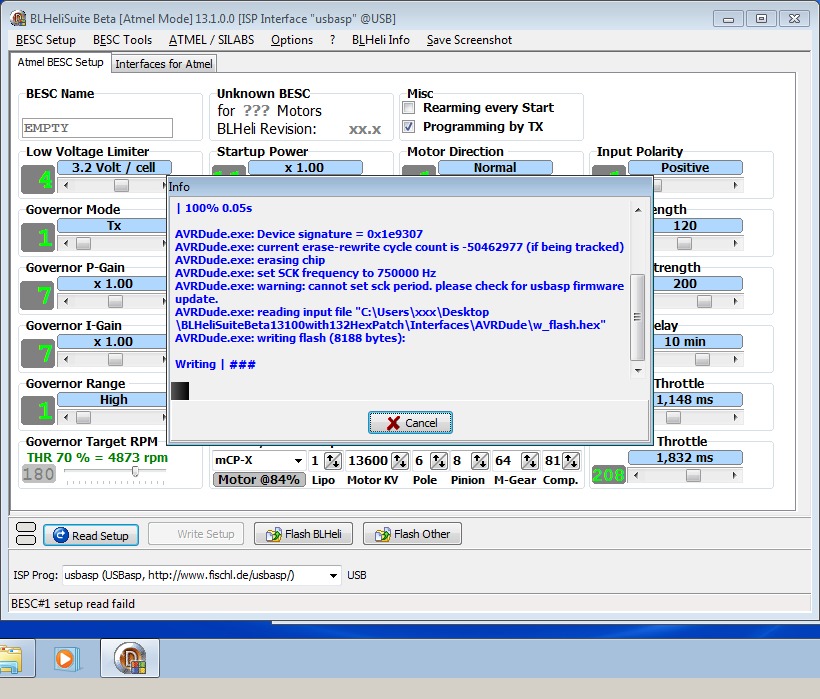
Task: Click the Governor Range High value
Action: pos(112,399)
